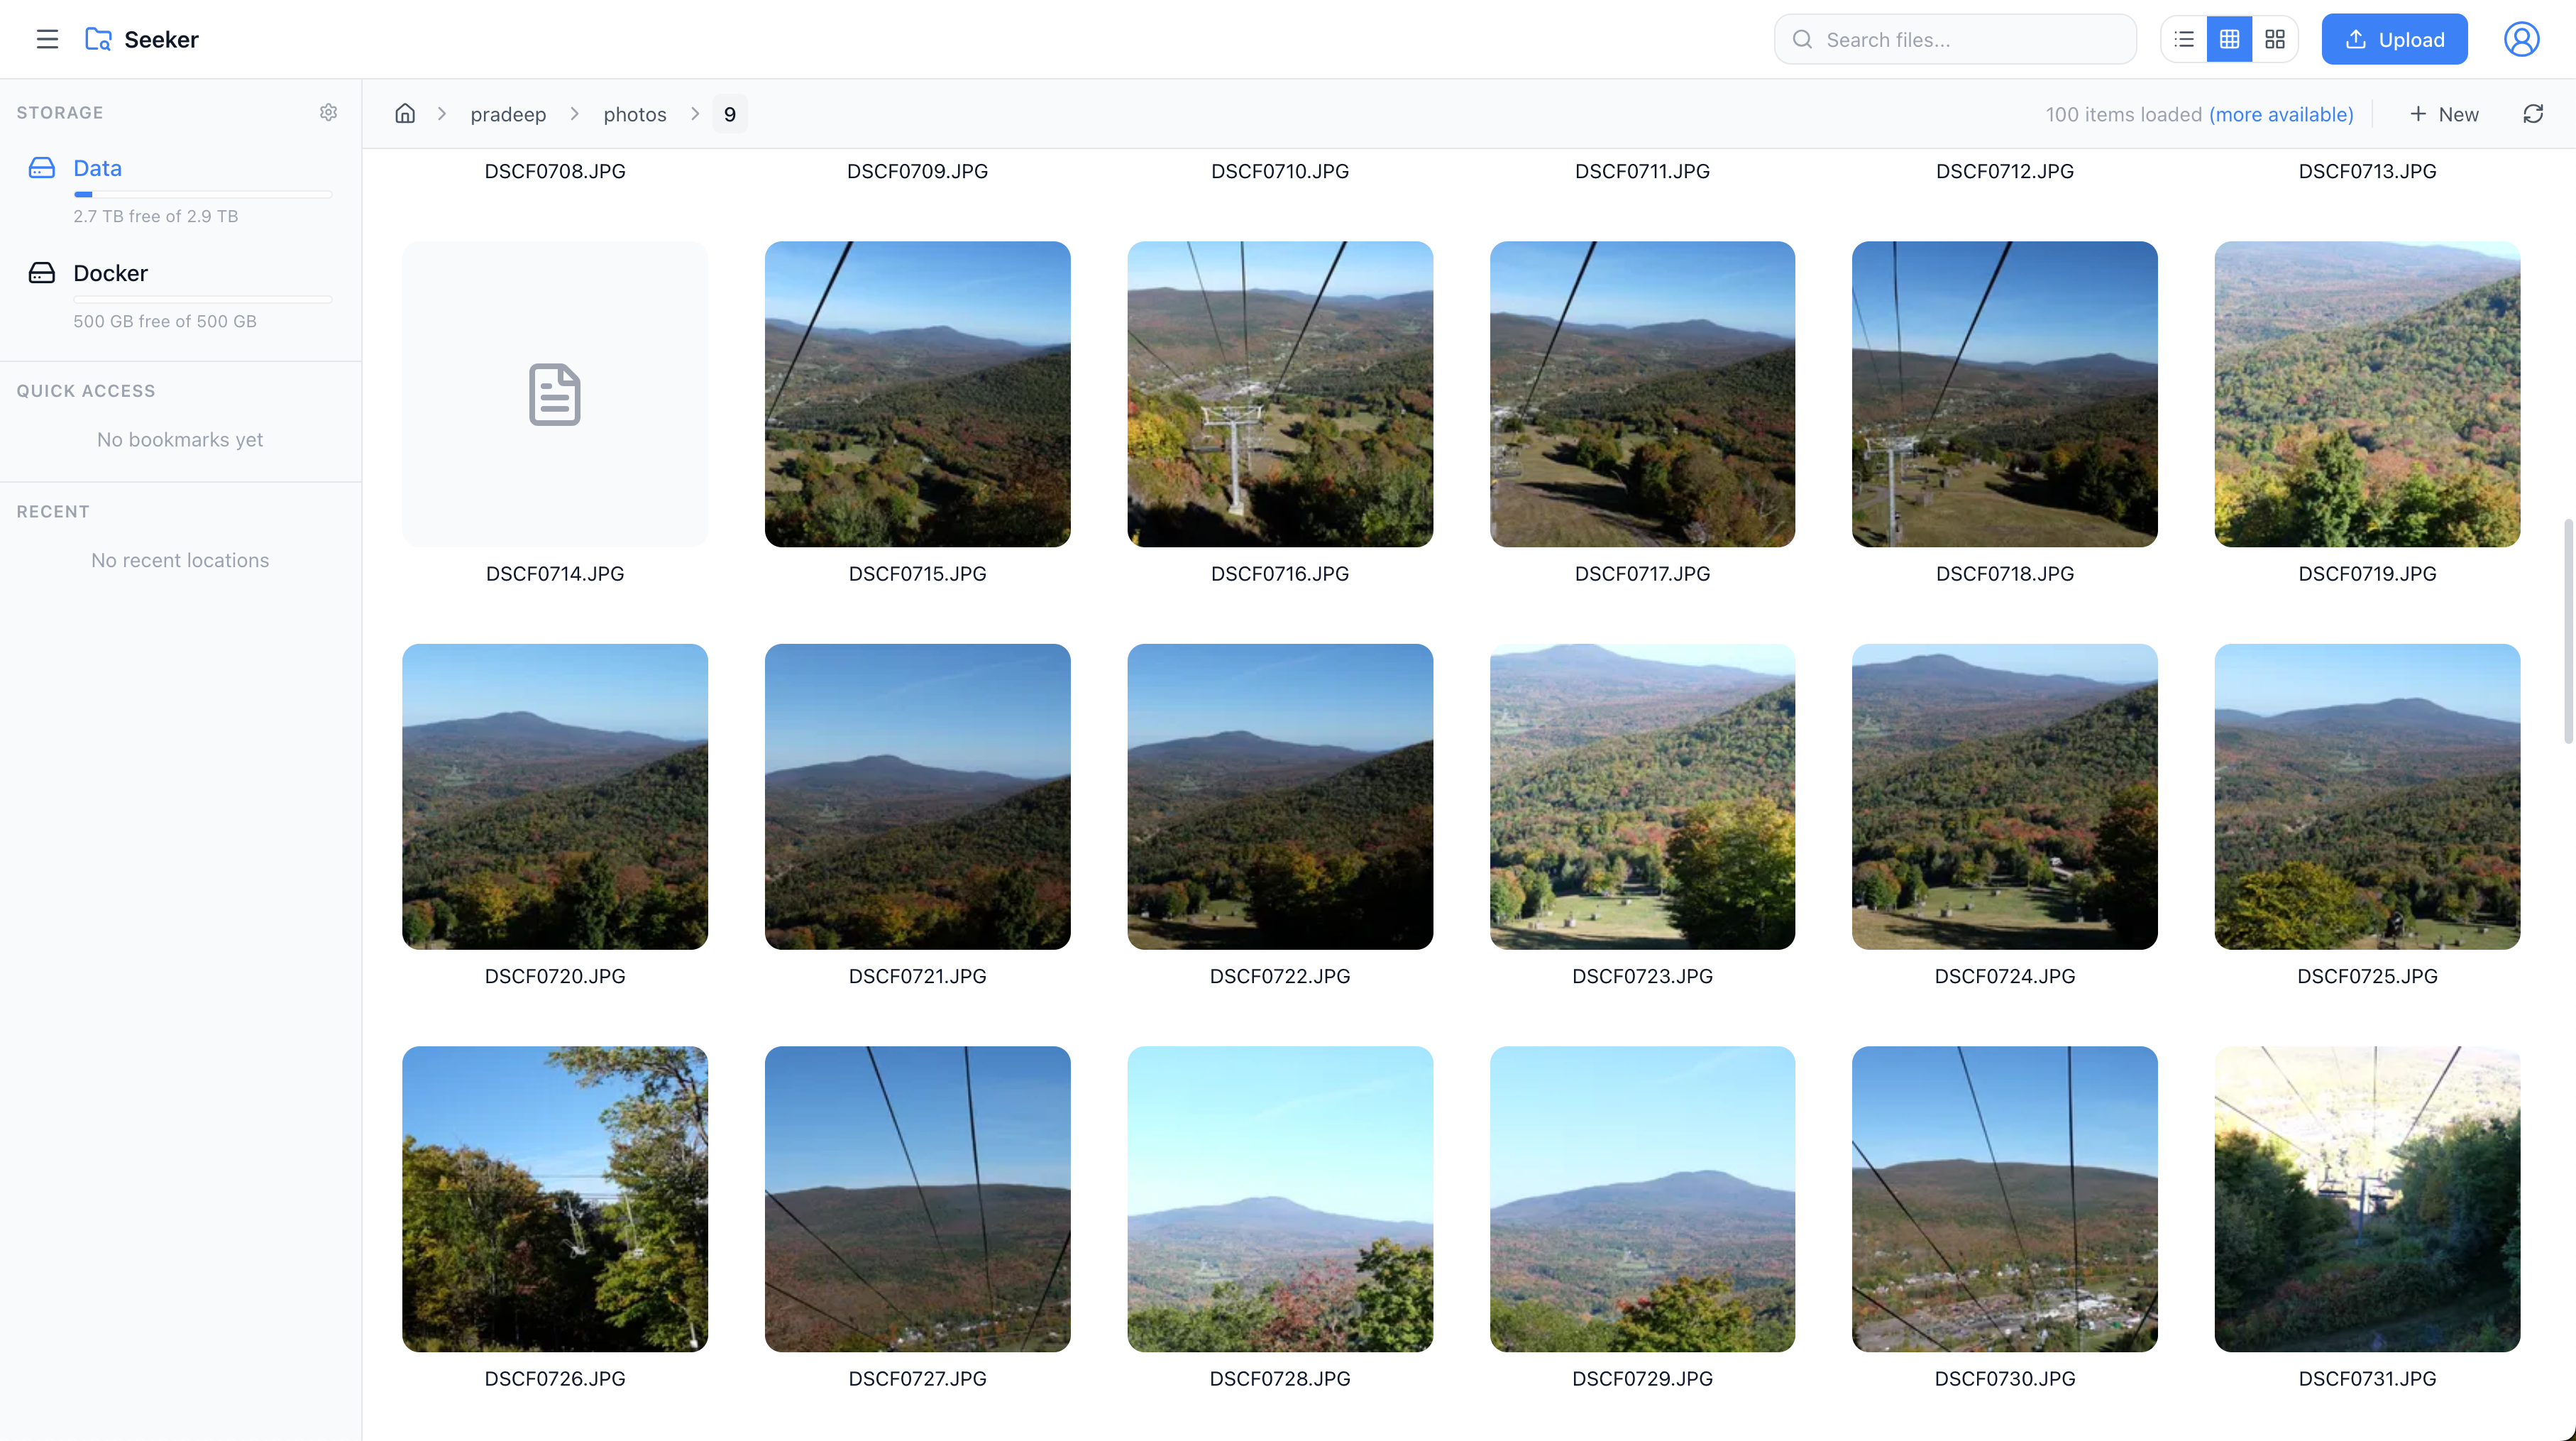Switch to large tiles view
The height and width of the screenshot is (1441, 2576).
tap(2275, 39)
